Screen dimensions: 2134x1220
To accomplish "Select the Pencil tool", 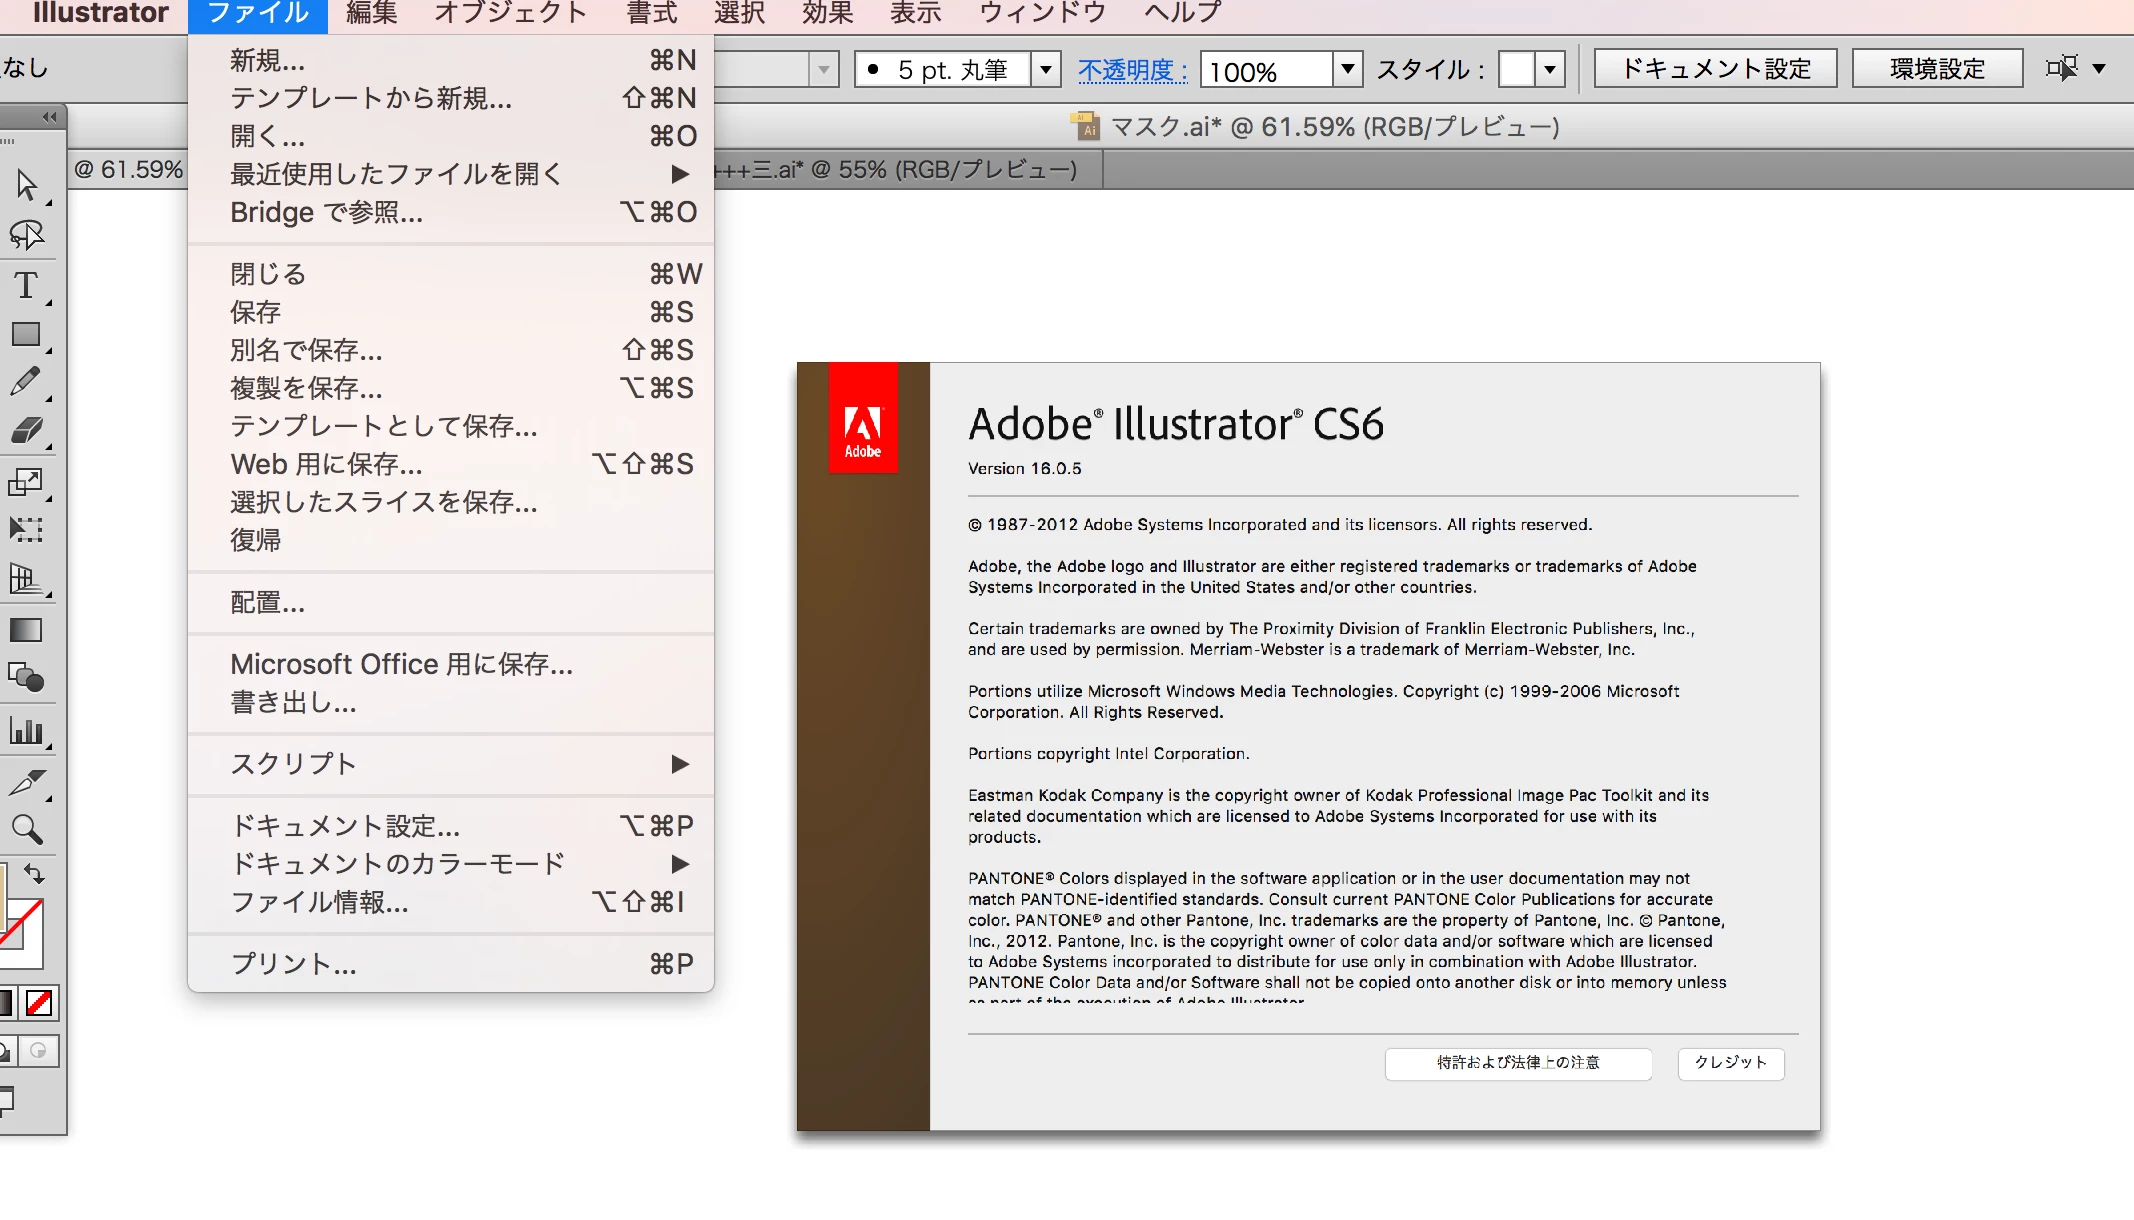I will point(26,382).
